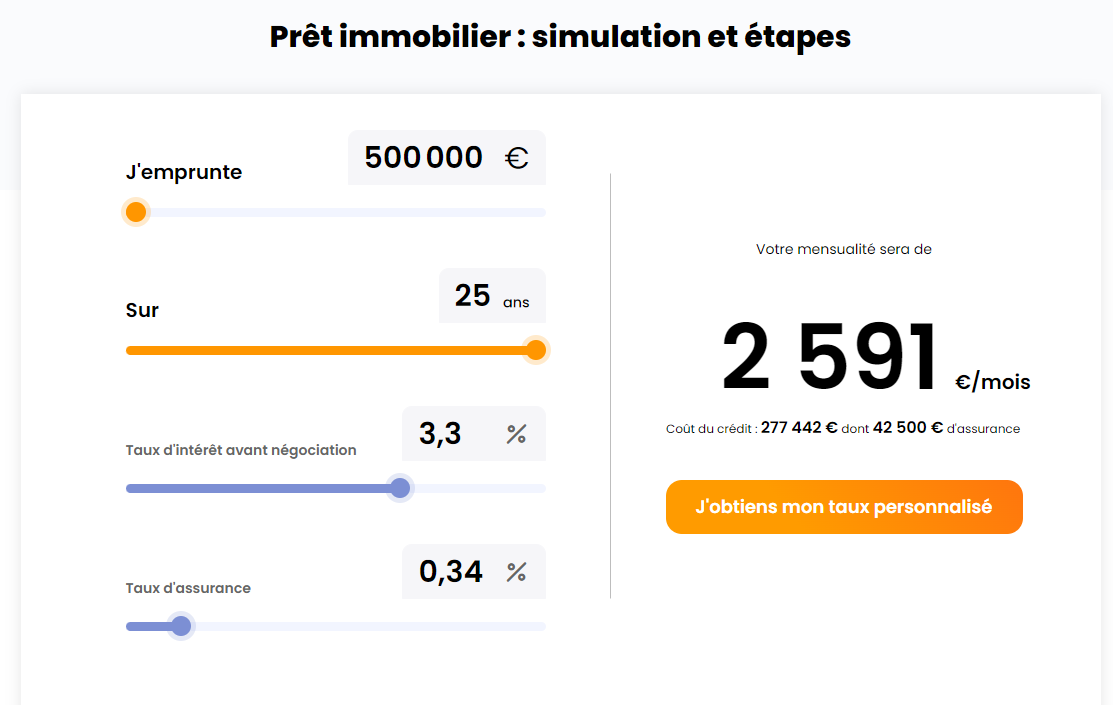Click the "Taux d'intérêt avant négociation" label
The width and height of the screenshot is (1113, 705).
[241, 450]
